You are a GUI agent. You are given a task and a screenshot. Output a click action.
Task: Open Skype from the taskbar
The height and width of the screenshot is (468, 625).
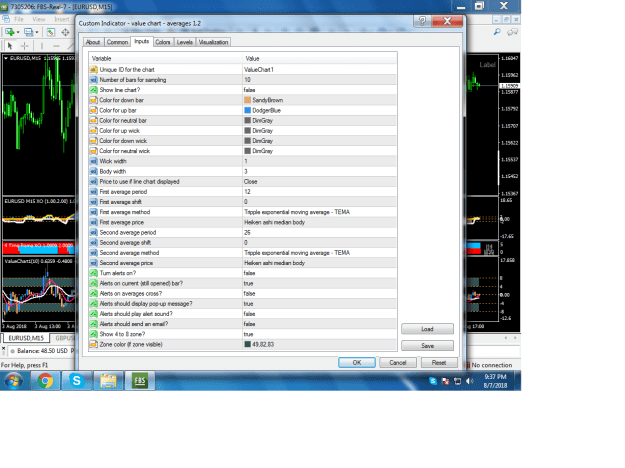[x=77, y=381]
